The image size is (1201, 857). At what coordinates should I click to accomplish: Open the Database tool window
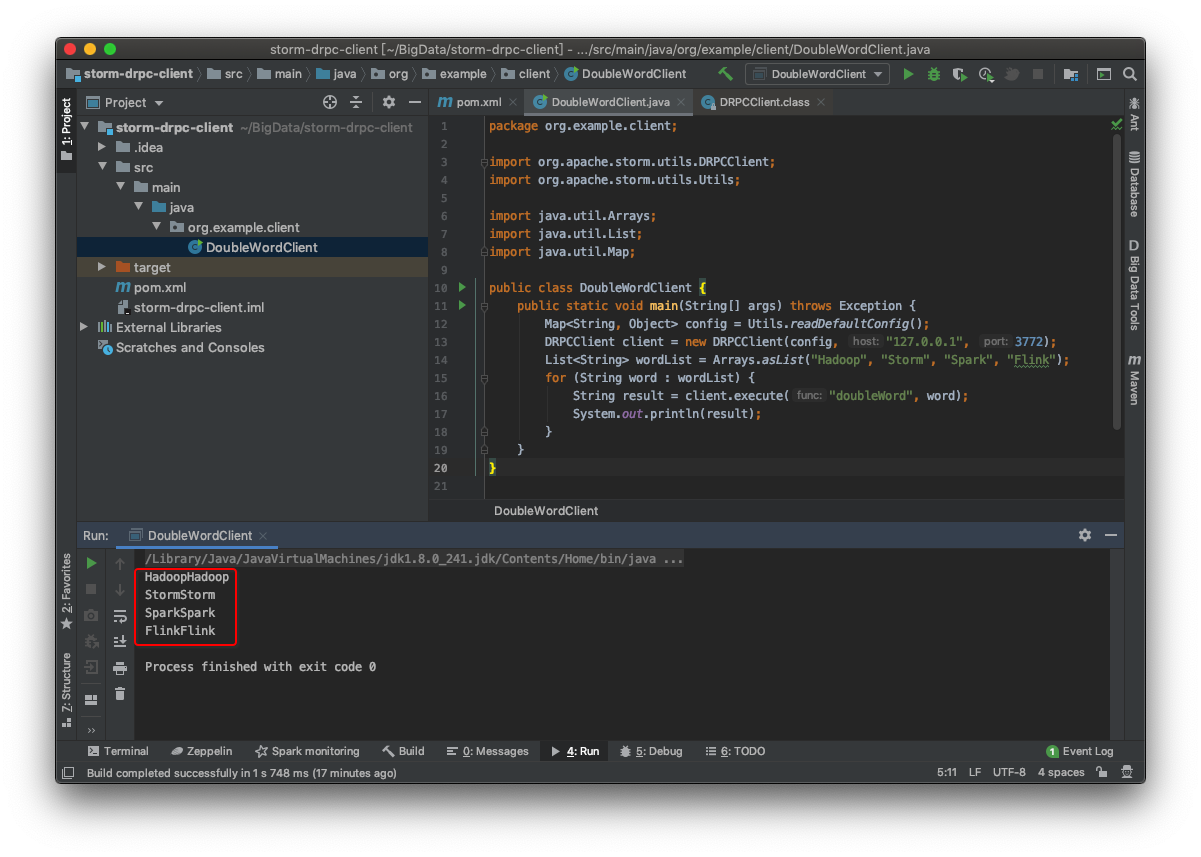tap(1134, 184)
